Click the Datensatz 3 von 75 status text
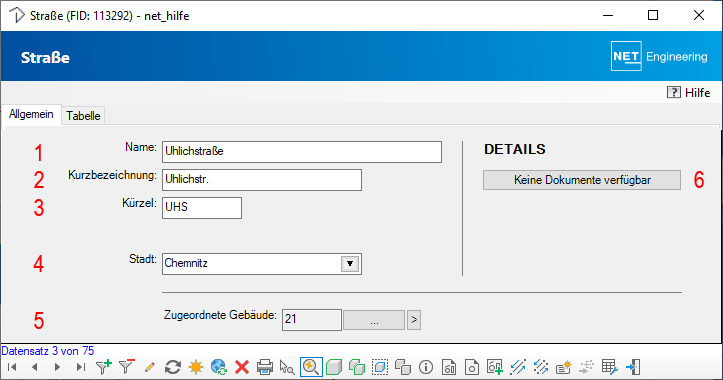 click(x=47, y=351)
